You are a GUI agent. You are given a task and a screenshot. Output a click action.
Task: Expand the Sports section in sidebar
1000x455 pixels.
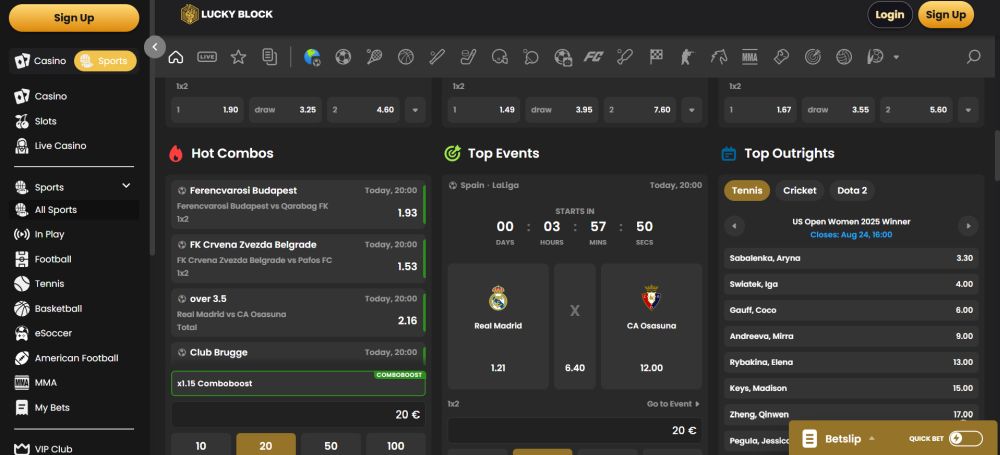click(126, 186)
